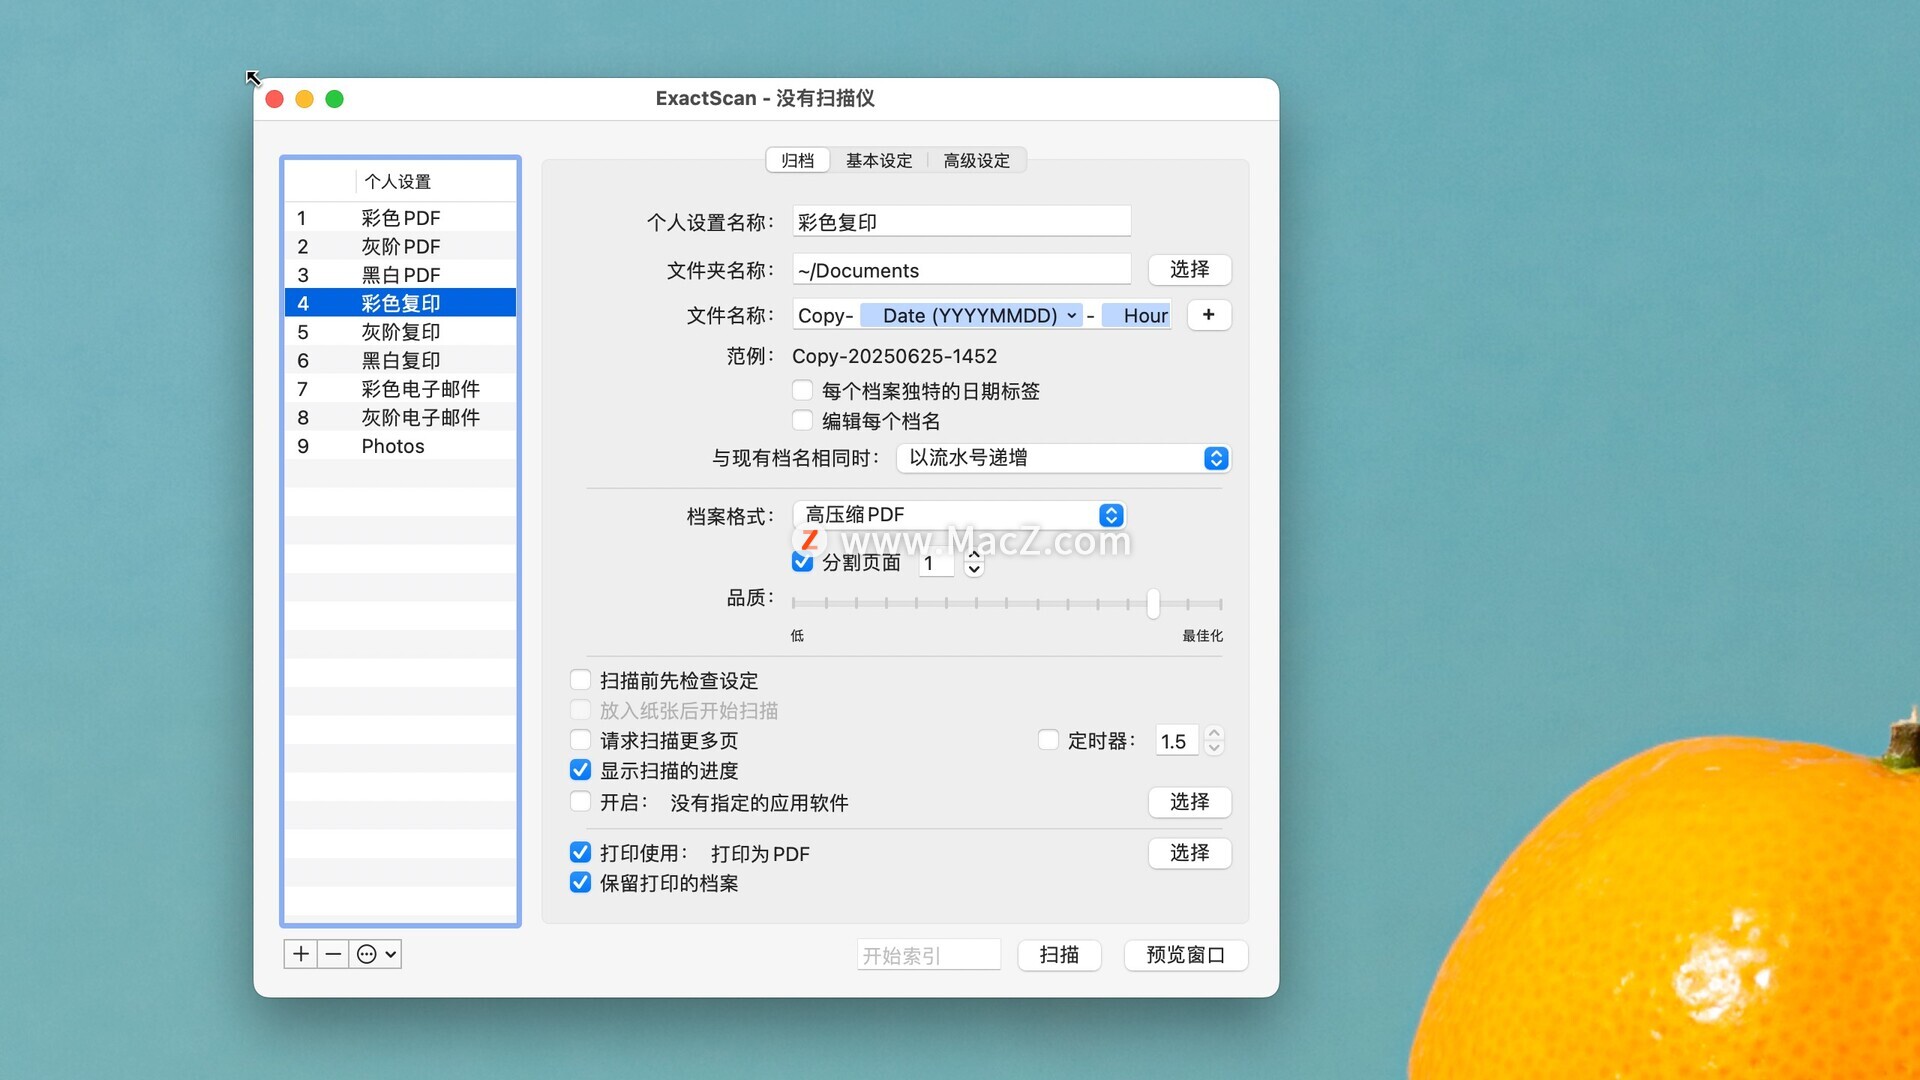
Task: Toggle the 打印使用 checkbox
Action: [580, 852]
